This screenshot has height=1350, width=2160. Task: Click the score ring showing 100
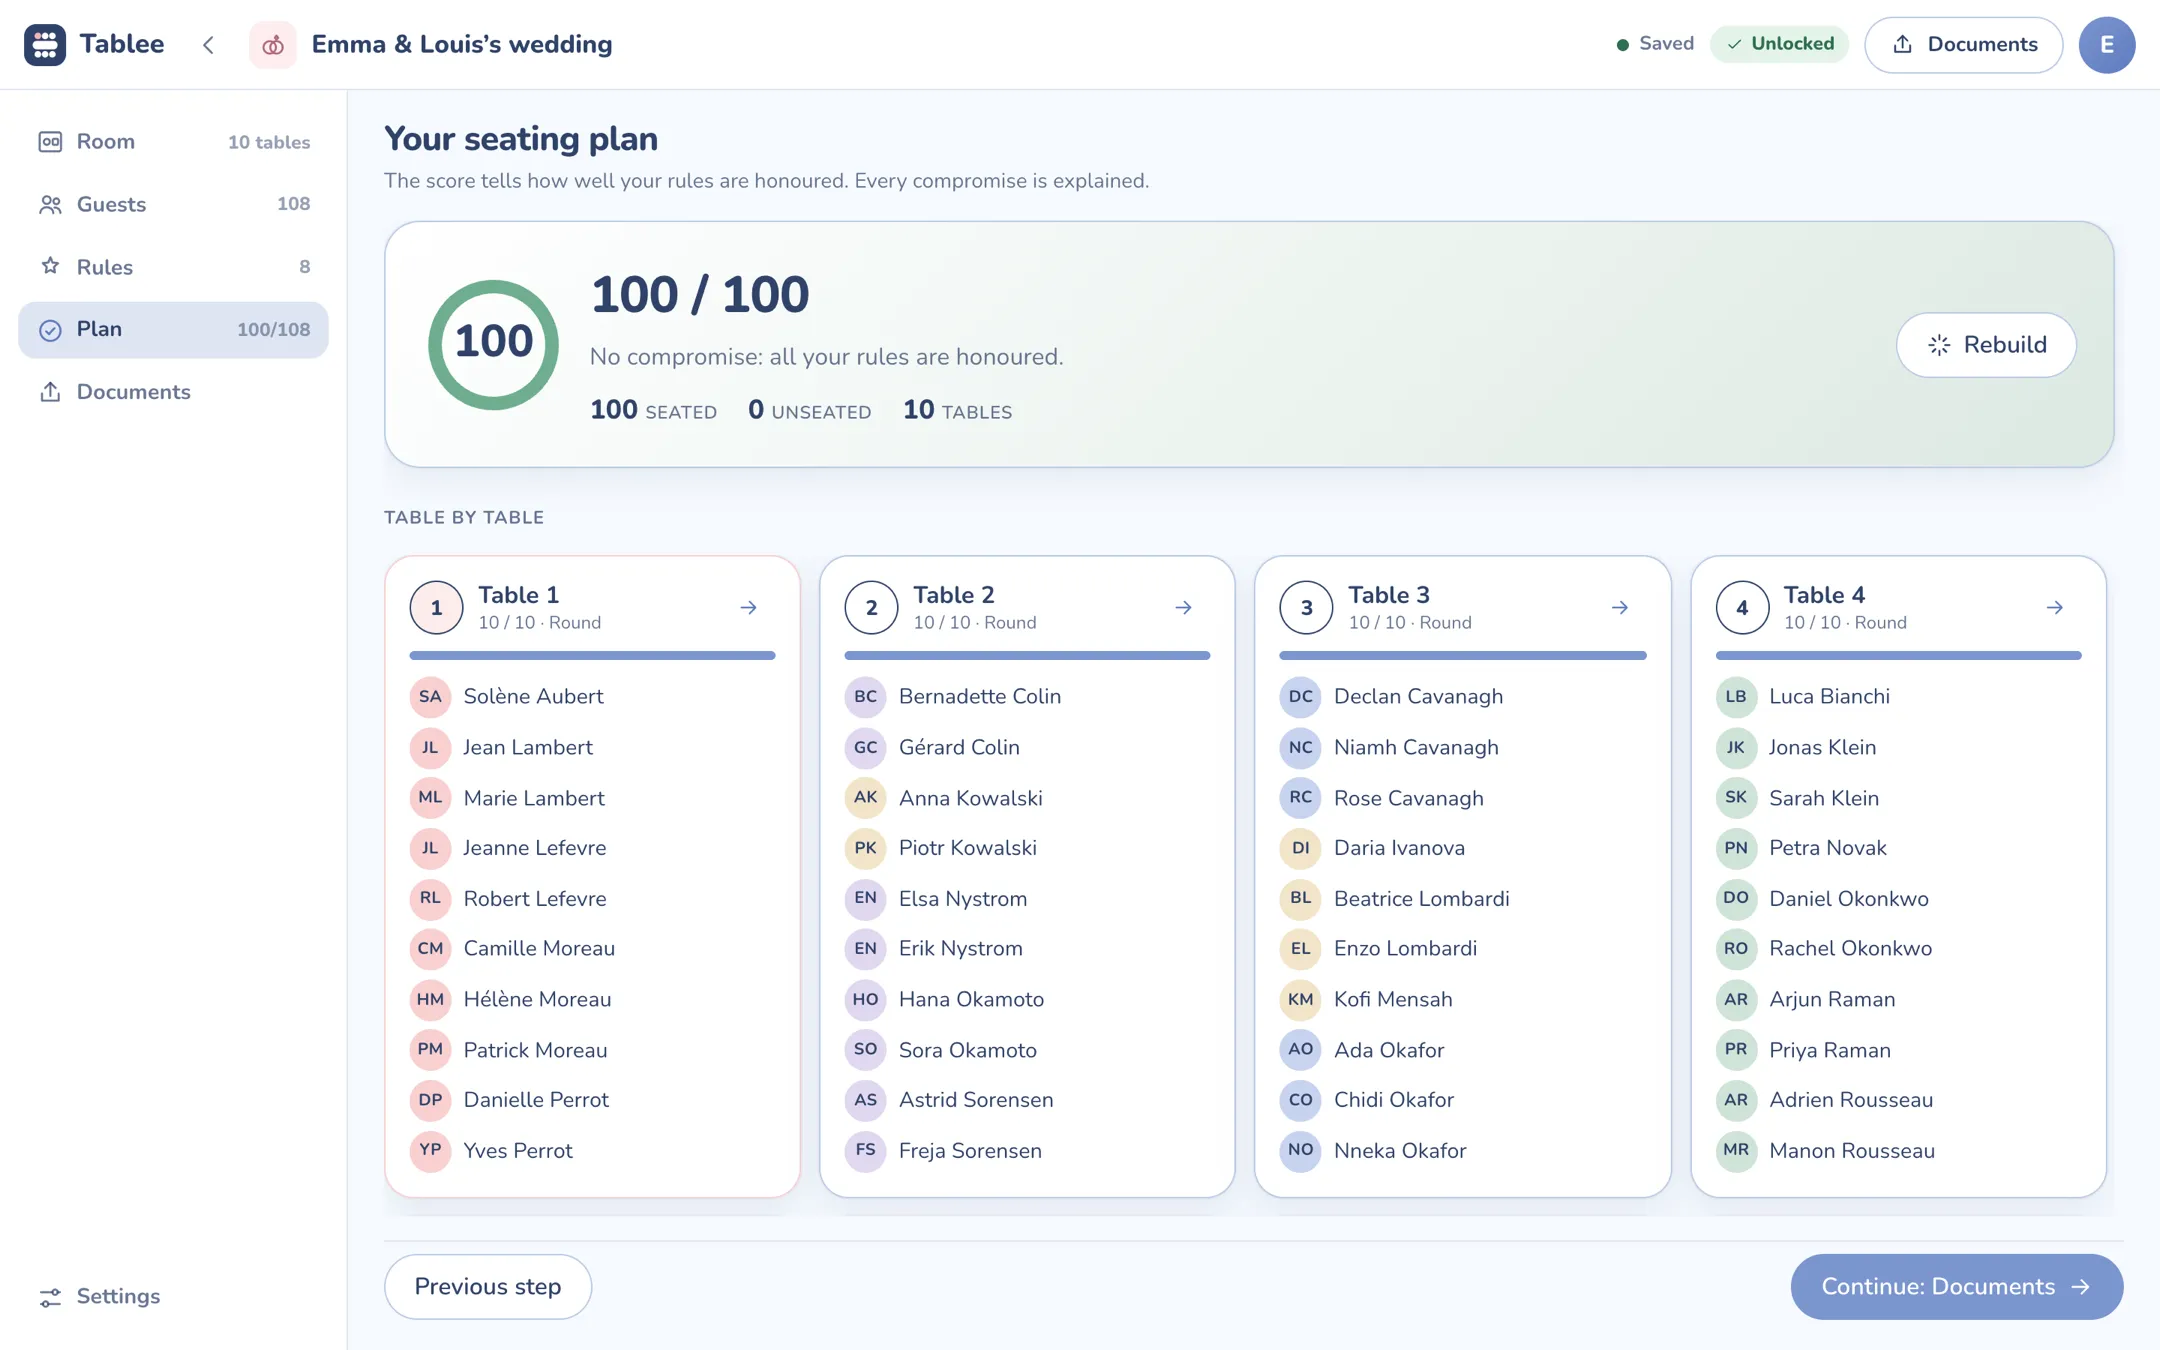tap(493, 344)
